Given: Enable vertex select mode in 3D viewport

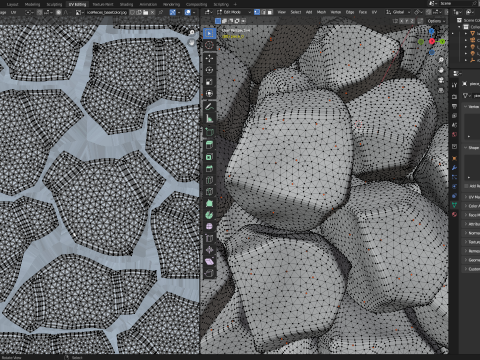Looking at the screenshot, I should pos(257,12).
